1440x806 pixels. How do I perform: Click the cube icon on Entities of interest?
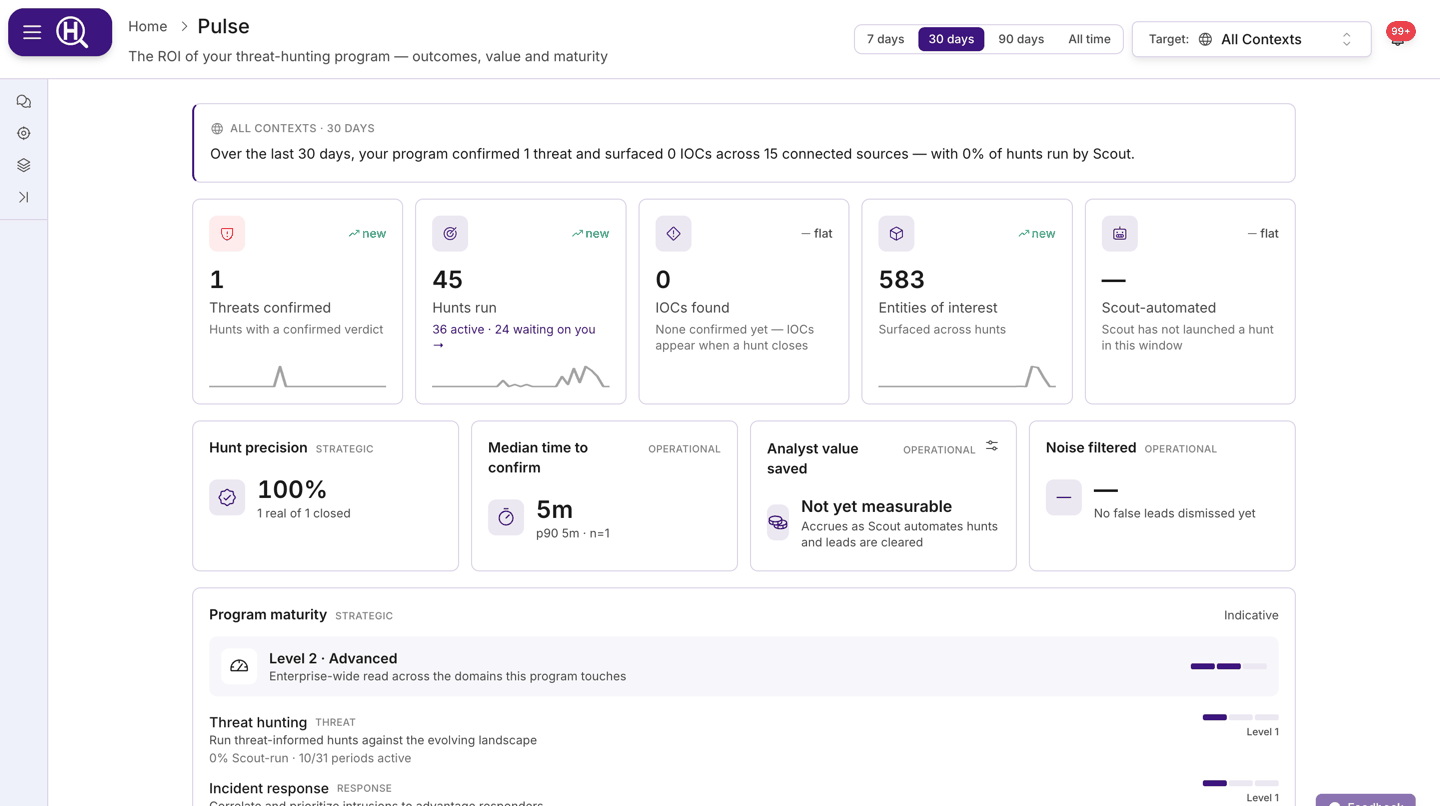click(x=896, y=233)
